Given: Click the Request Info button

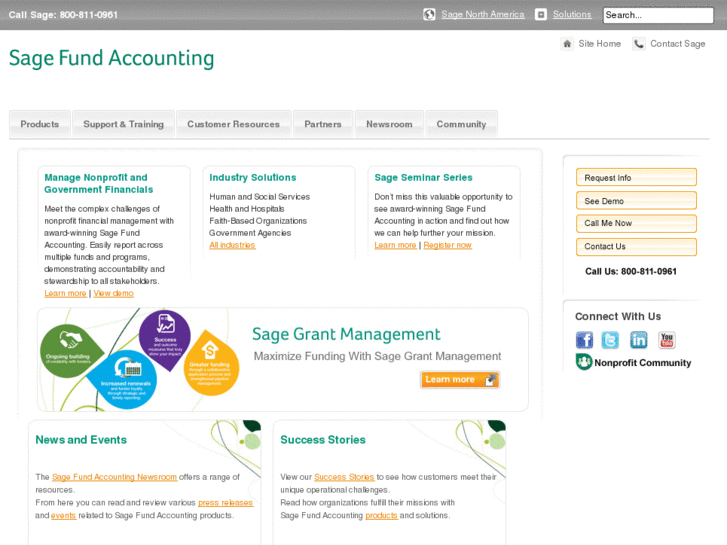Looking at the screenshot, I should [636, 178].
